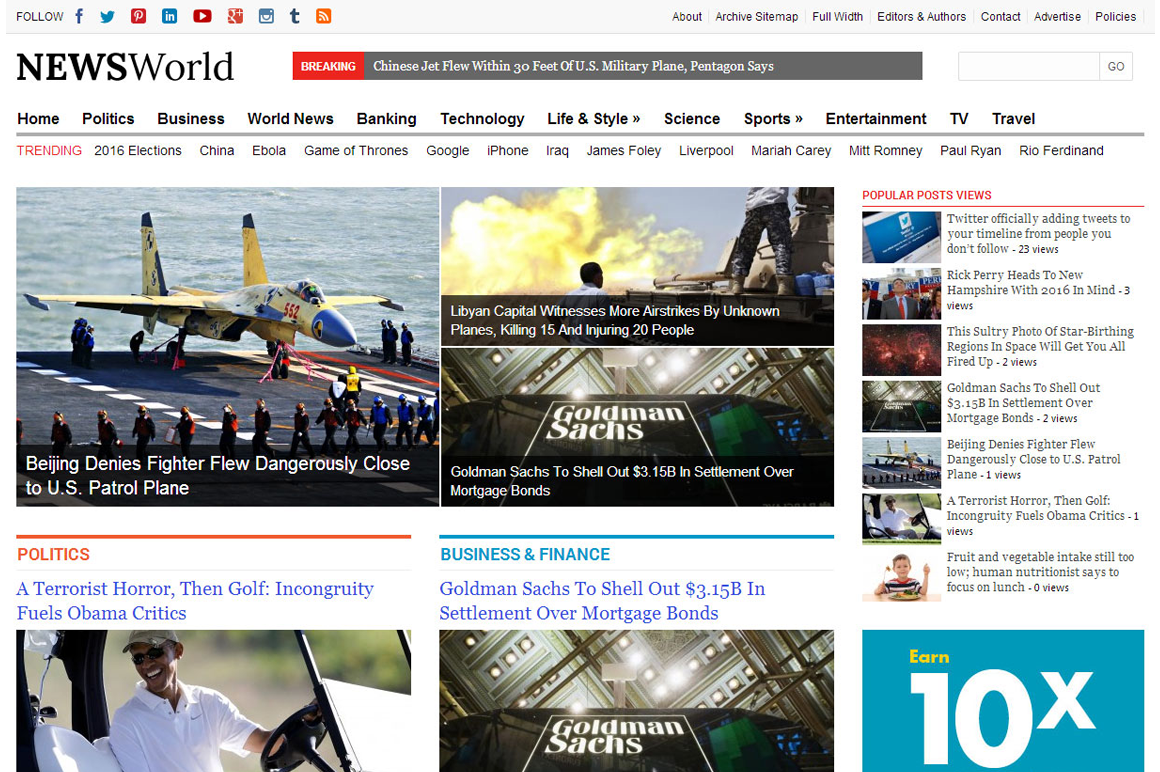Go to the World News section
The height and width of the screenshot is (772, 1160).
[x=290, y=119]
